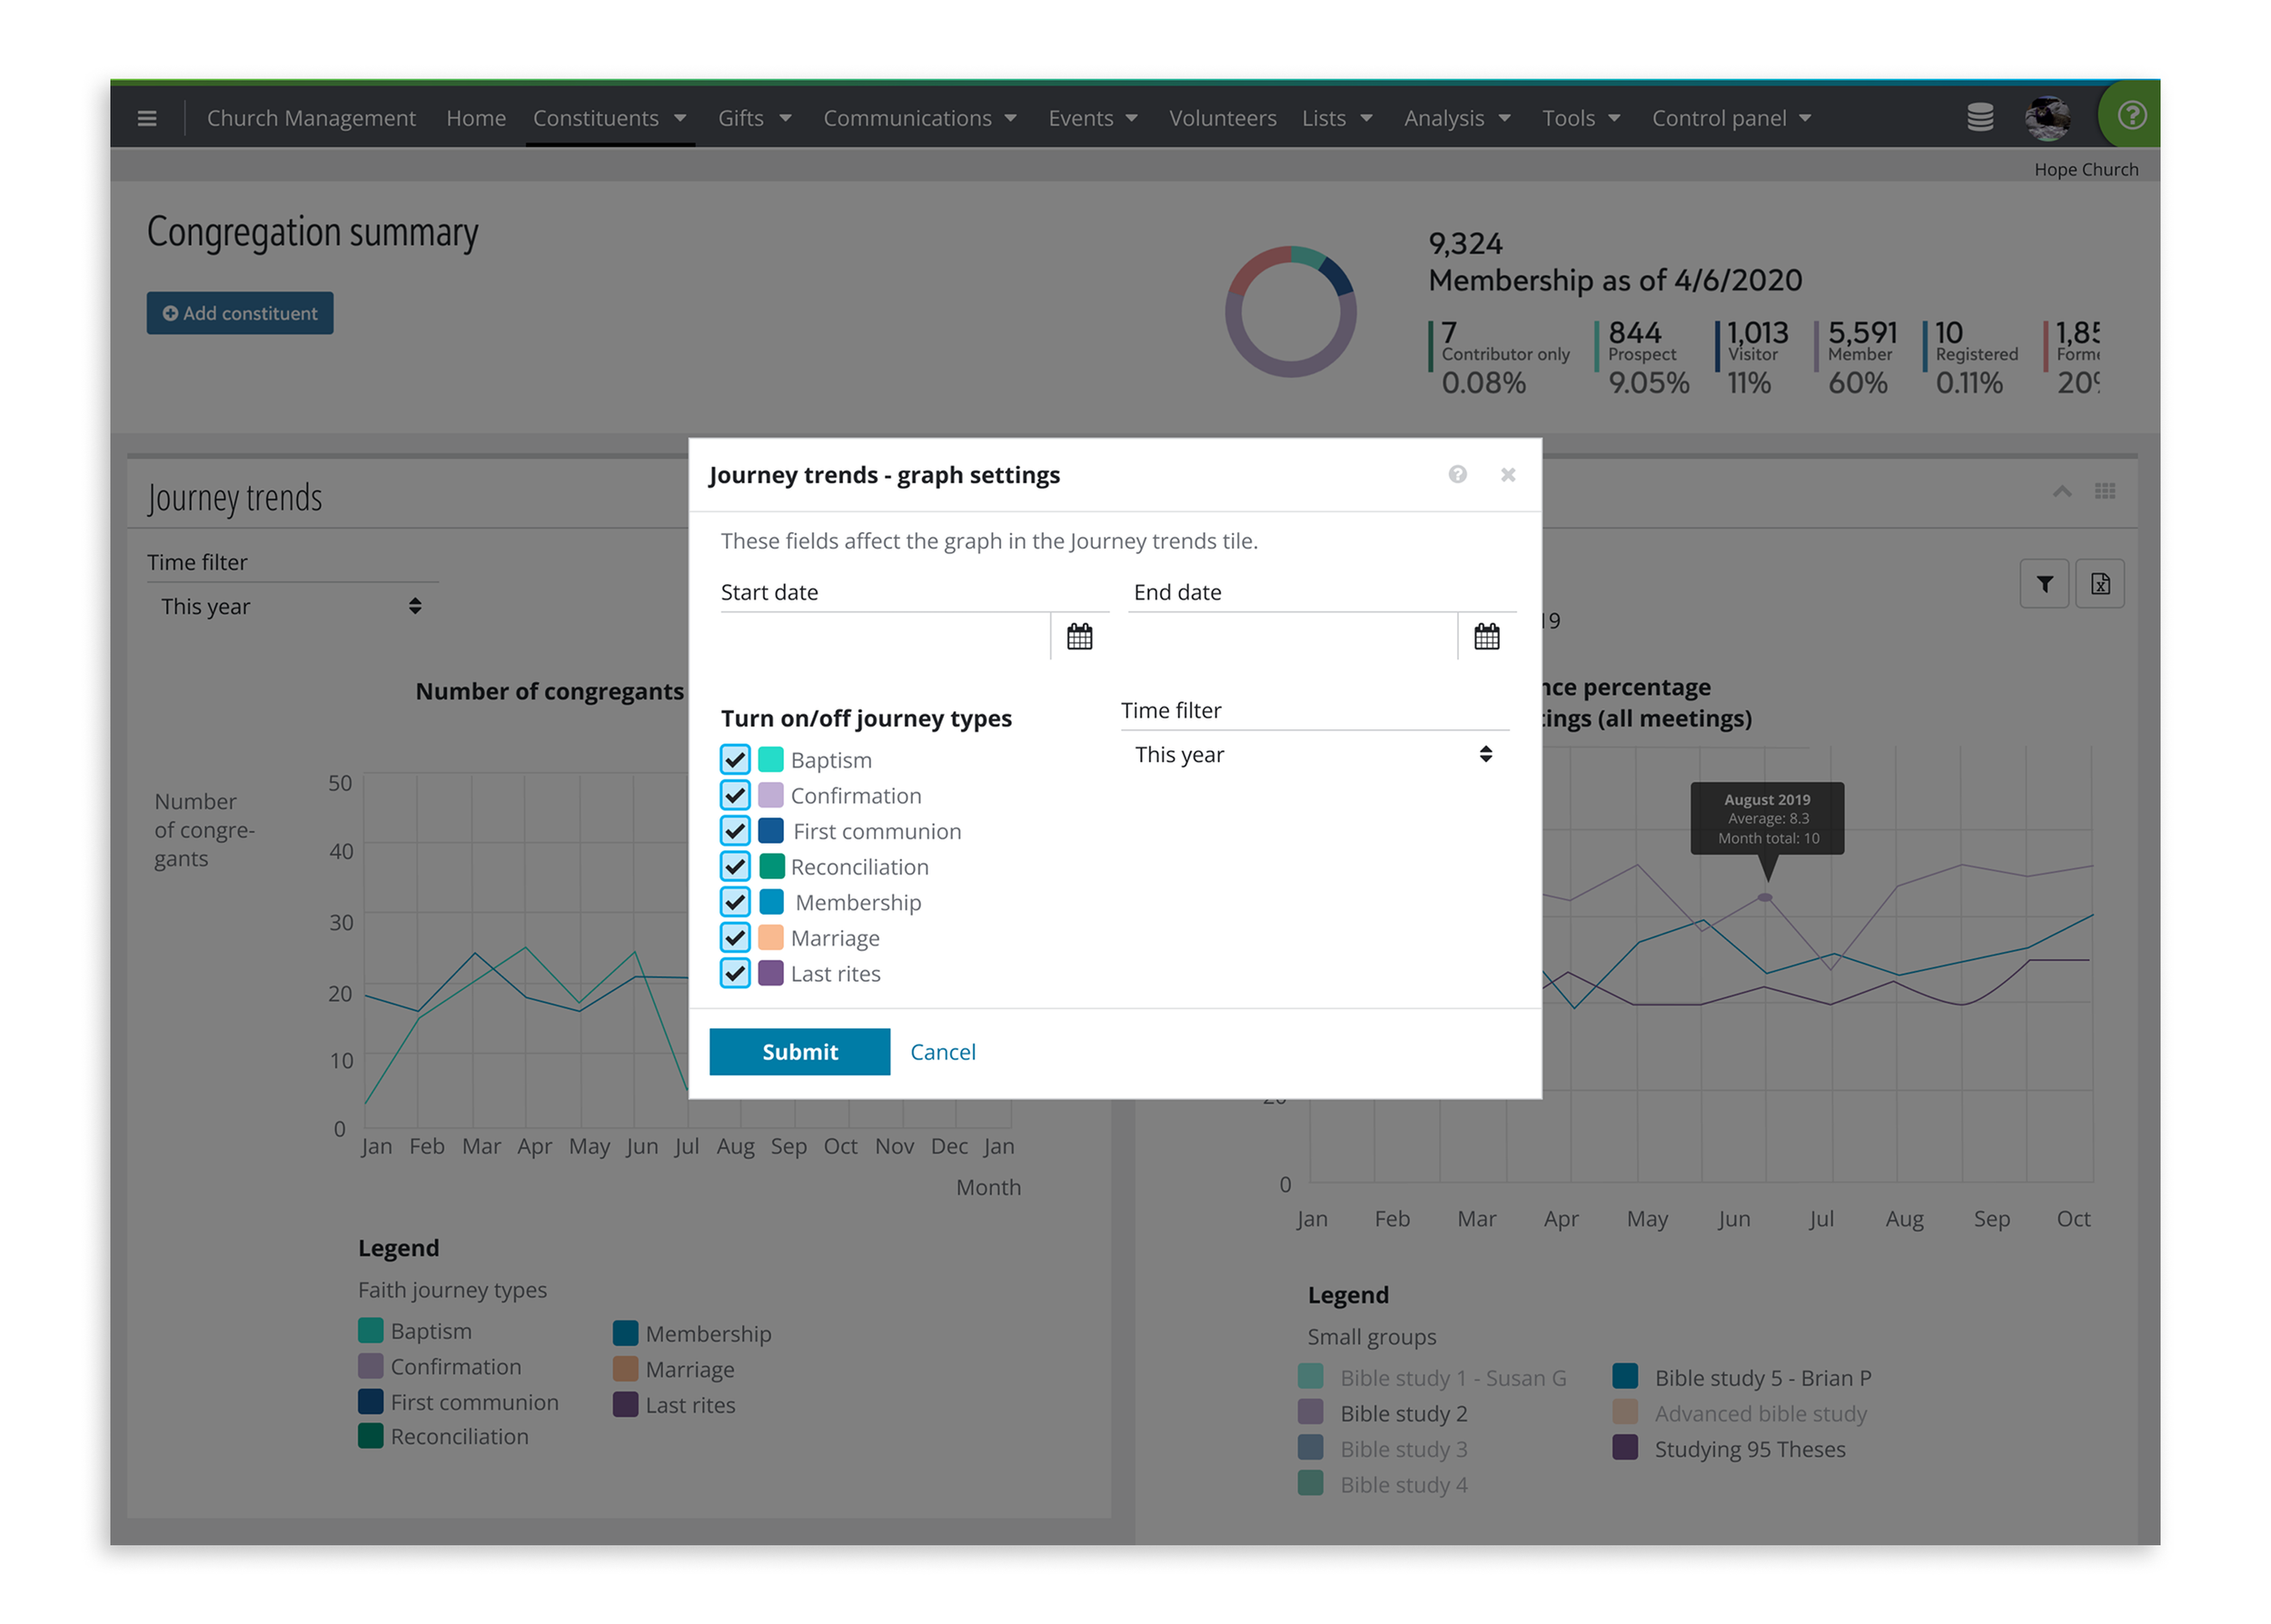Click the export to spreadsheet icon
Screen dimensions: 2271x1624
[2099, 584]
